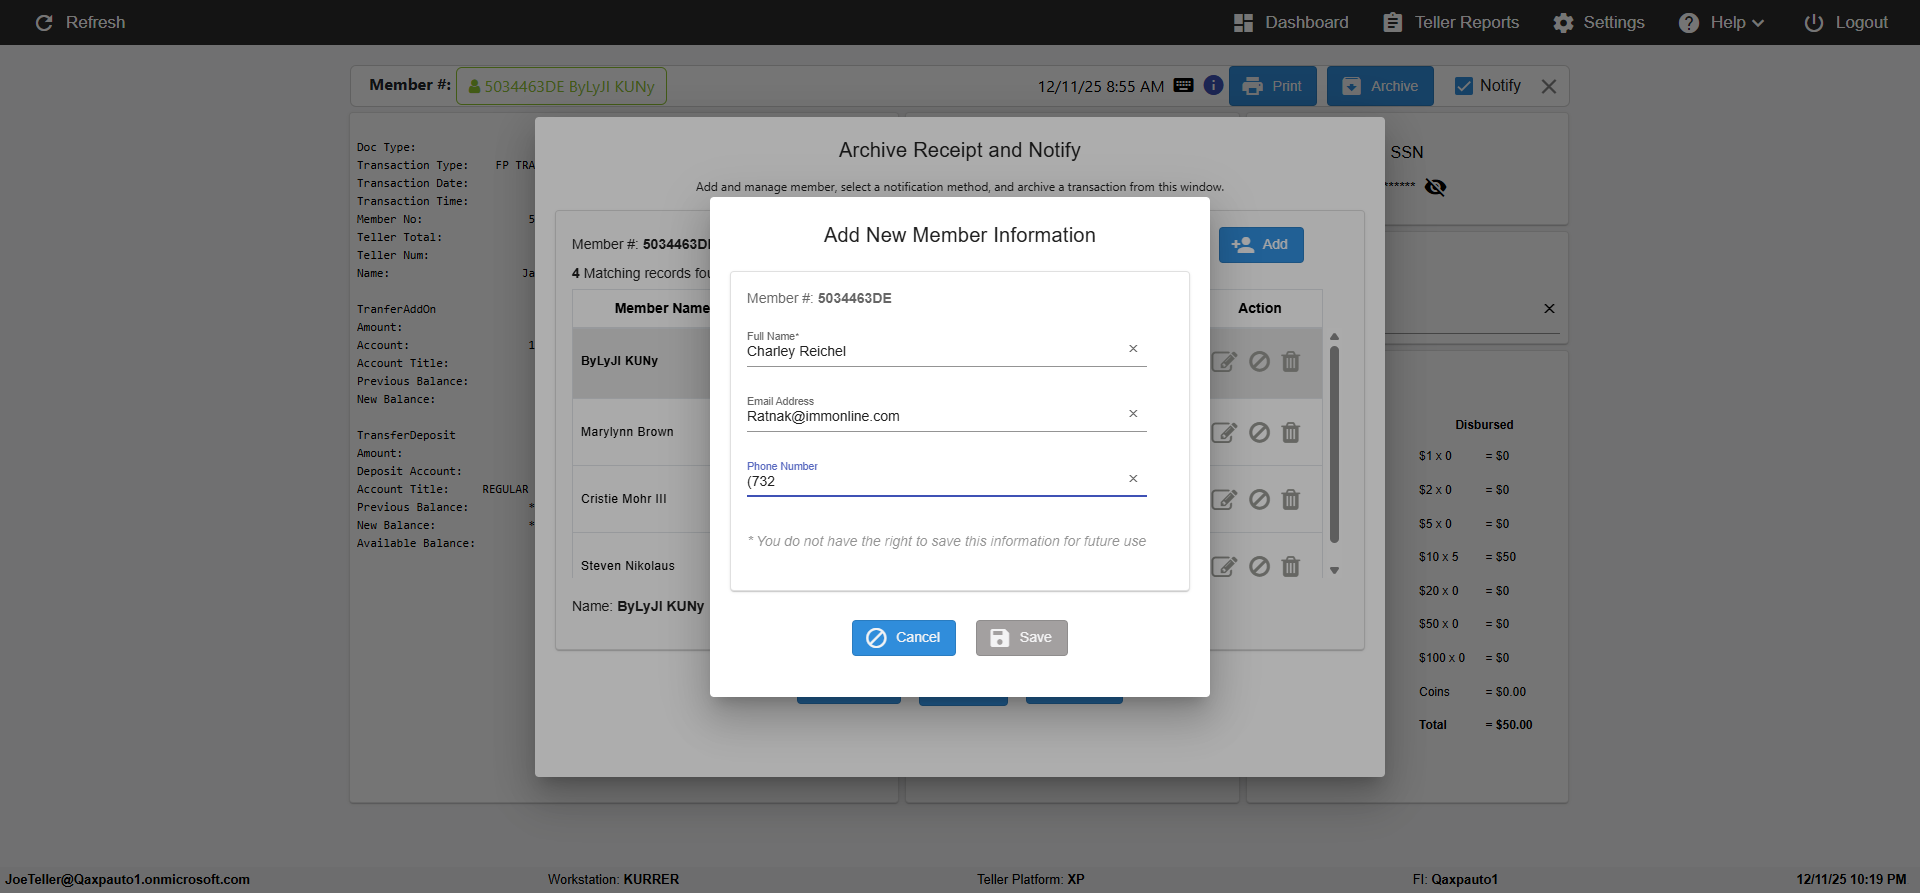Click the Member Name column header

coord(661,308)
